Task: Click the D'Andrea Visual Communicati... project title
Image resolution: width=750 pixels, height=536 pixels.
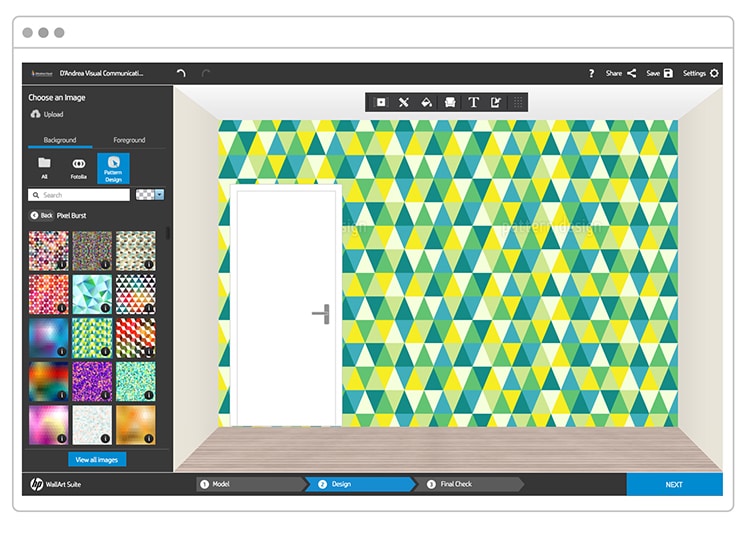Action: click(101, 73)
